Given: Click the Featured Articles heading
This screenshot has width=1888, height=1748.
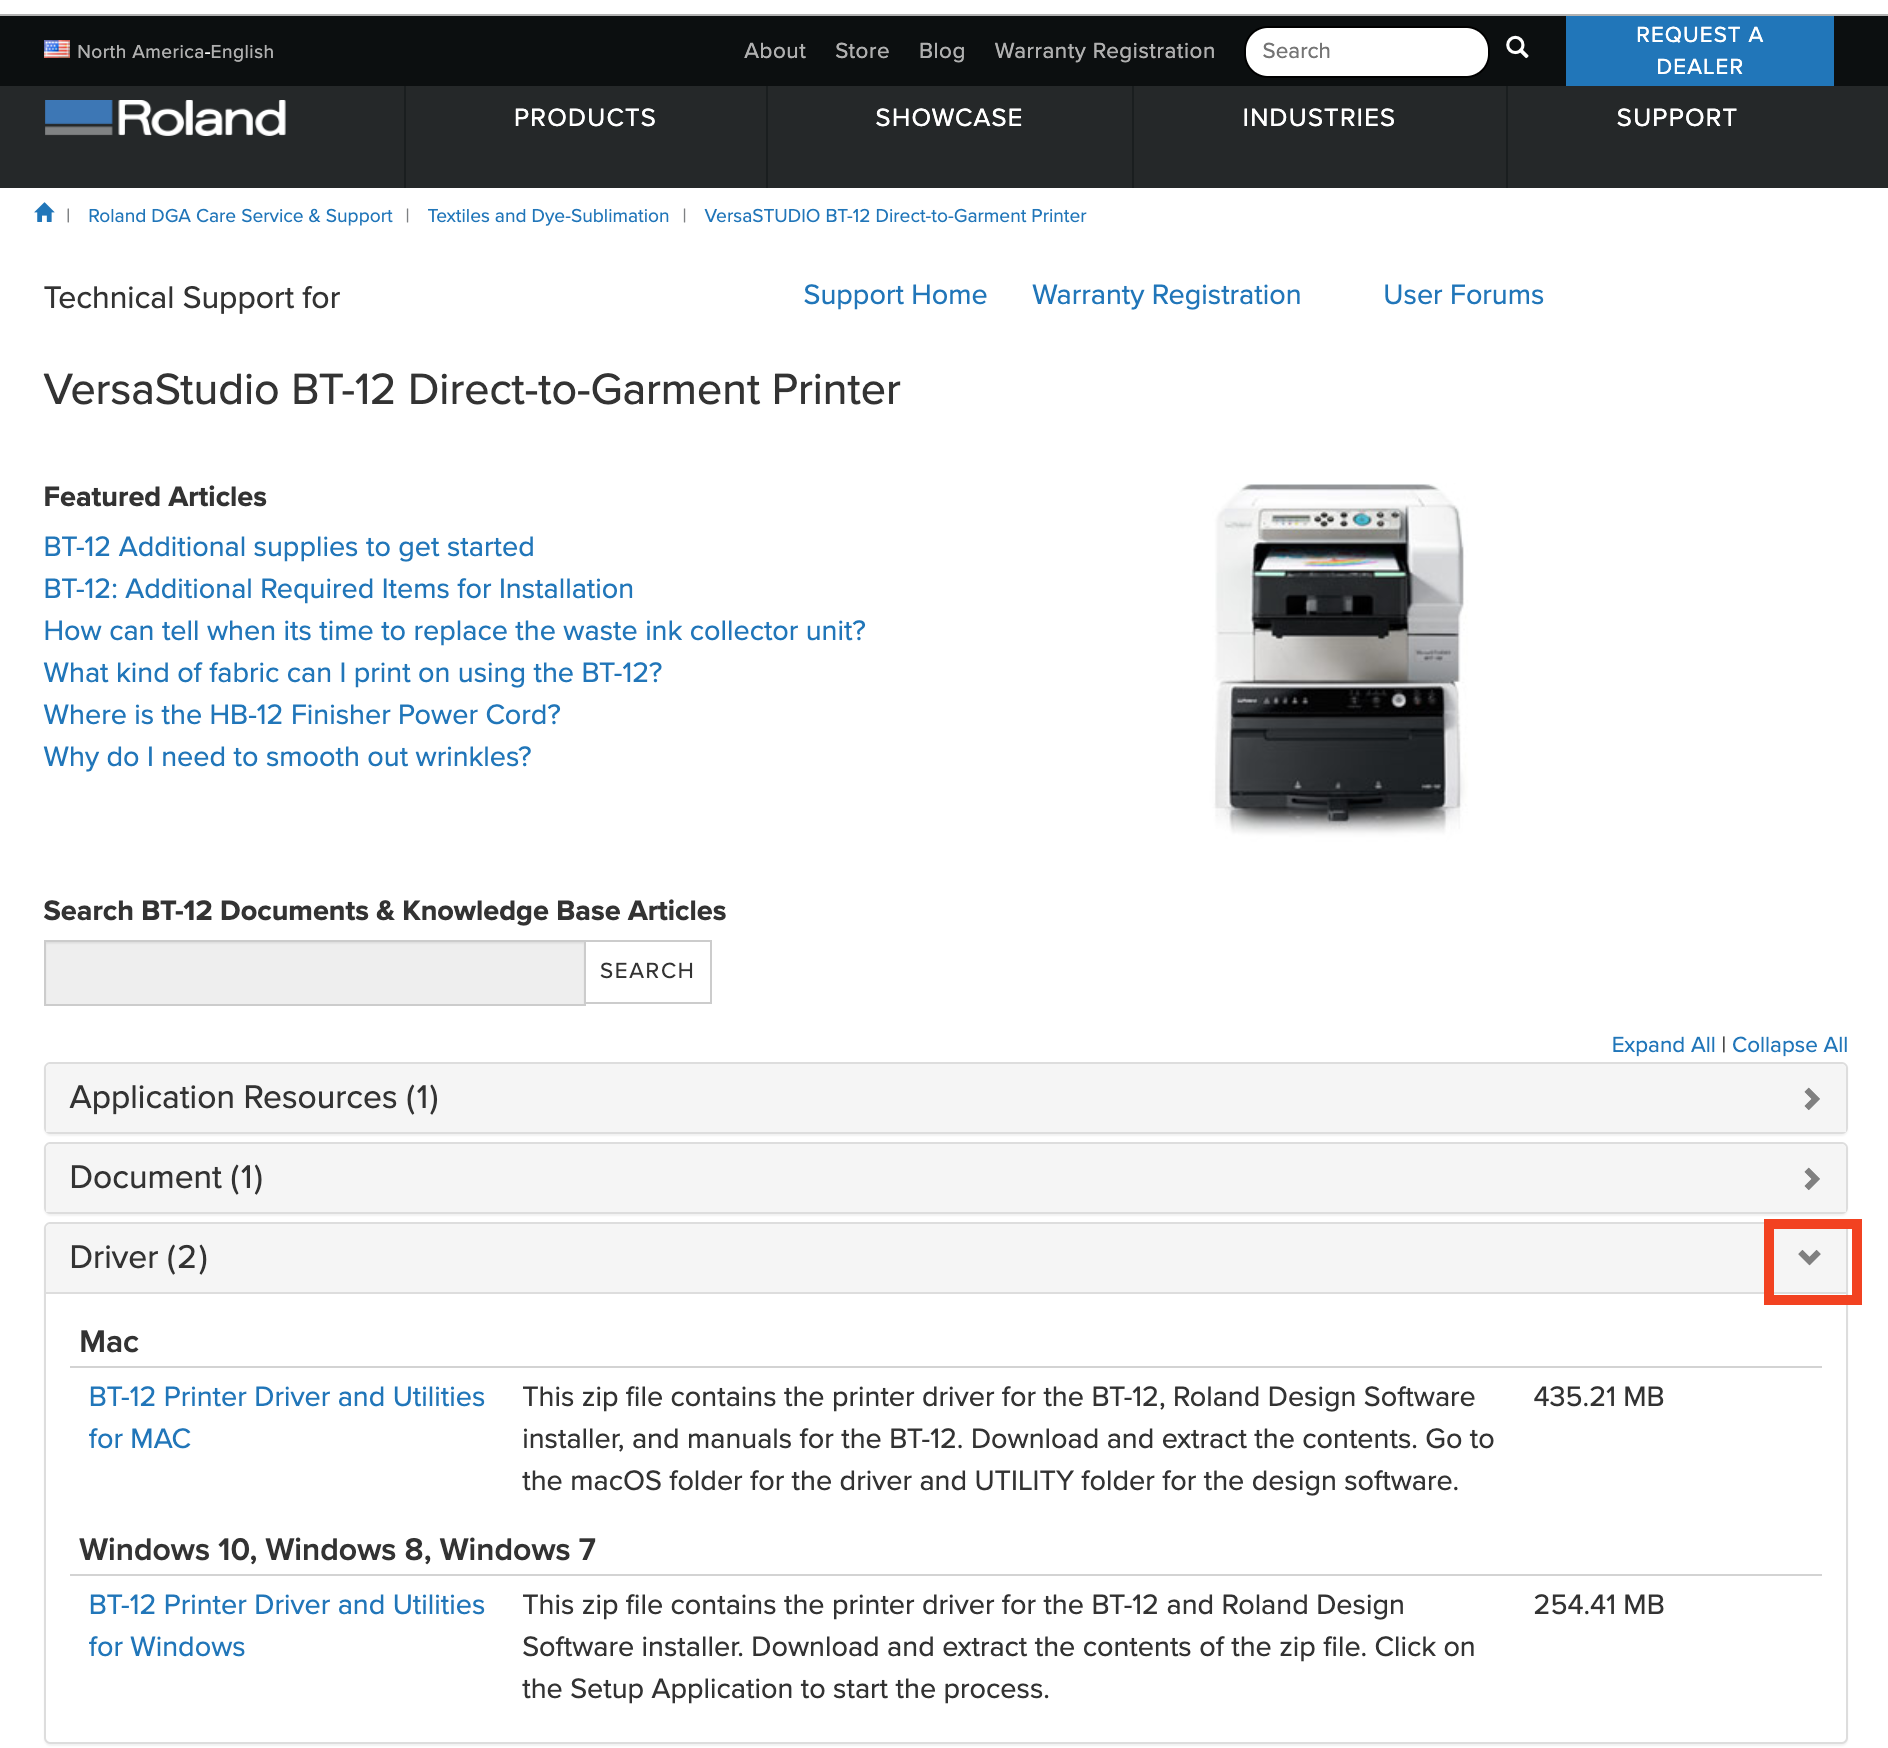Looking at the screenshot, I should pyautogui.click(x=155, y=497).
